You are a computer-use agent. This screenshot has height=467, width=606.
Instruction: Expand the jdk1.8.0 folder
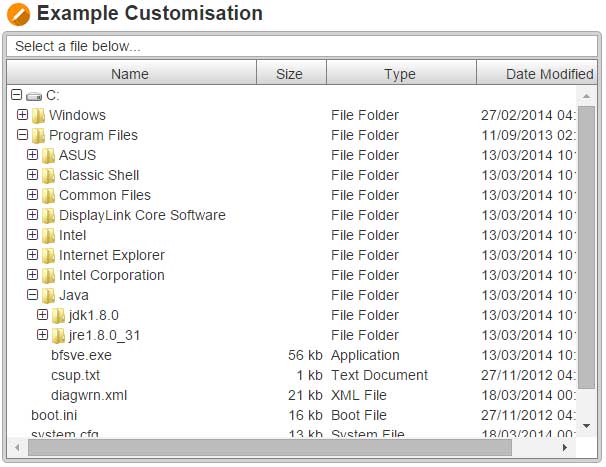(43, 315)
